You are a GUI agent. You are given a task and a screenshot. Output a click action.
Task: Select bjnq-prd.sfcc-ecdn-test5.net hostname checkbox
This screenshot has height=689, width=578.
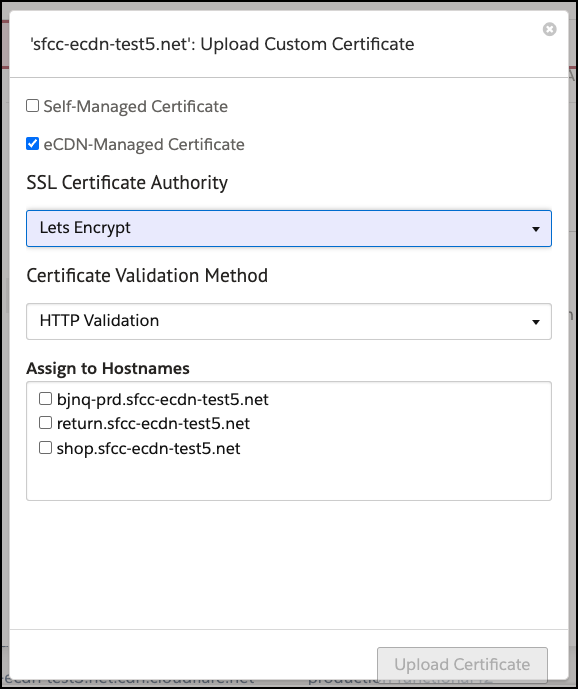click(x=45, y=399)
